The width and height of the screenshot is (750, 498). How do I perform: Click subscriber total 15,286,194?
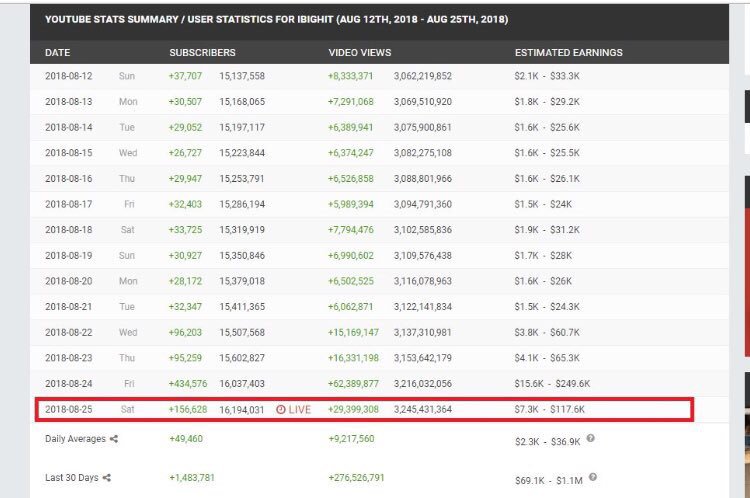(x=242, y=204)
